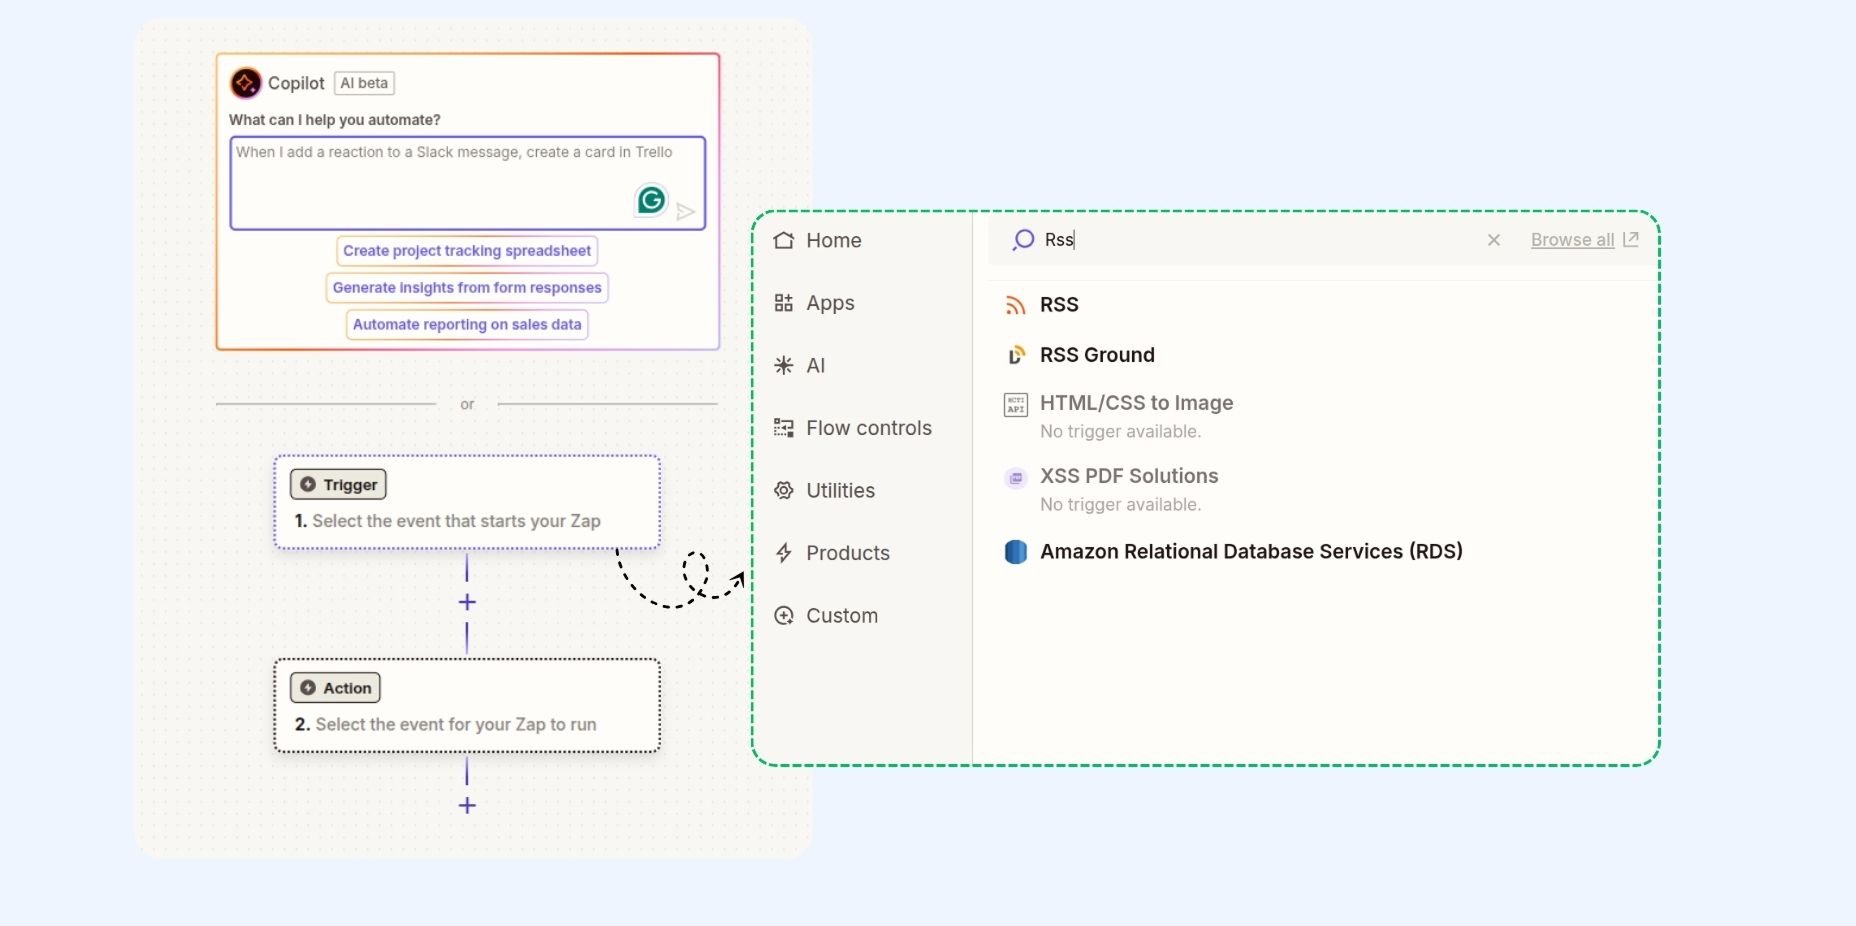This screenshot has height=926, width=1856.
Task: Select Amazon Relational Database Services (RDS)
Action: point(1250,552)
